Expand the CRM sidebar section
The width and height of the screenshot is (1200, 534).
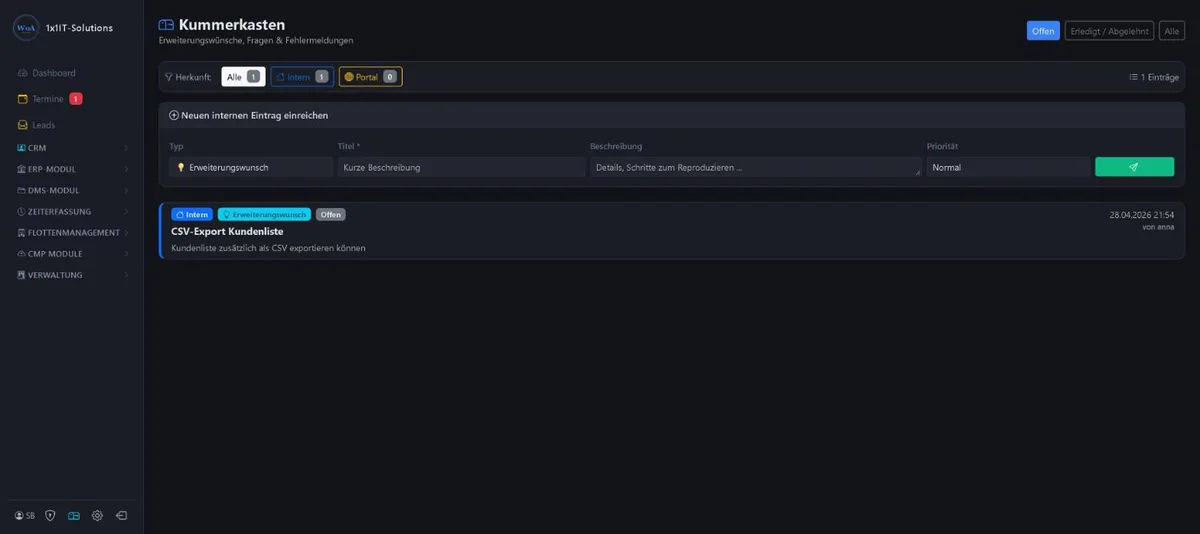[72, 148]
